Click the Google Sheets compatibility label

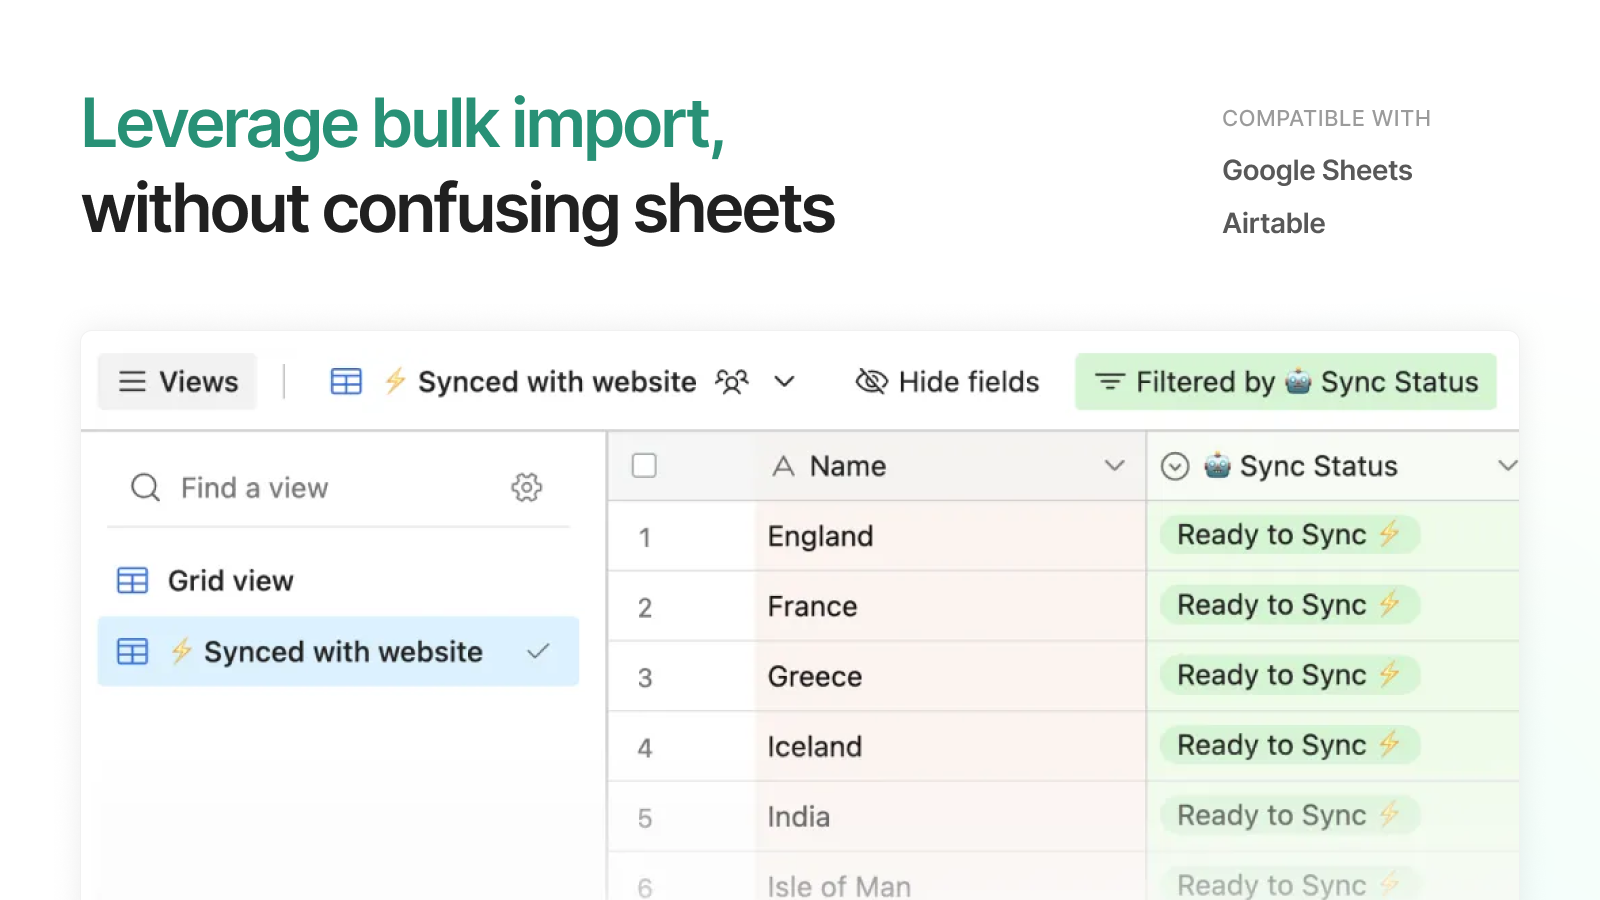(x=1317, y=171)
